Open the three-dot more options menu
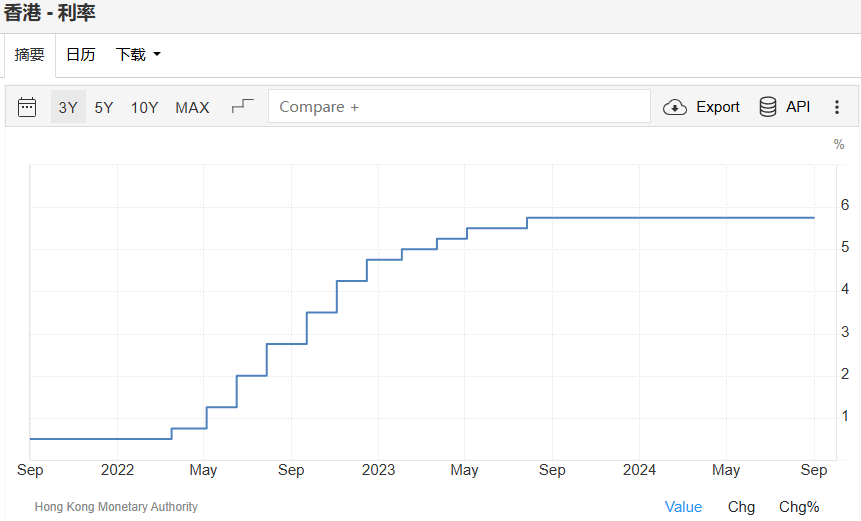The width and height of the screenshot is (861, 521). 837,107
